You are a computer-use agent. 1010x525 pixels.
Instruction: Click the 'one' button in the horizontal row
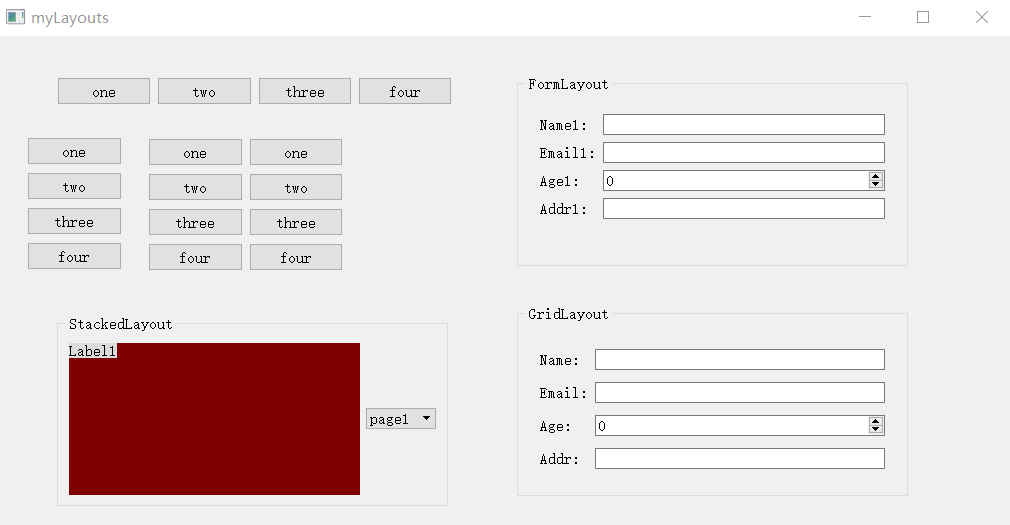[104, 91]
